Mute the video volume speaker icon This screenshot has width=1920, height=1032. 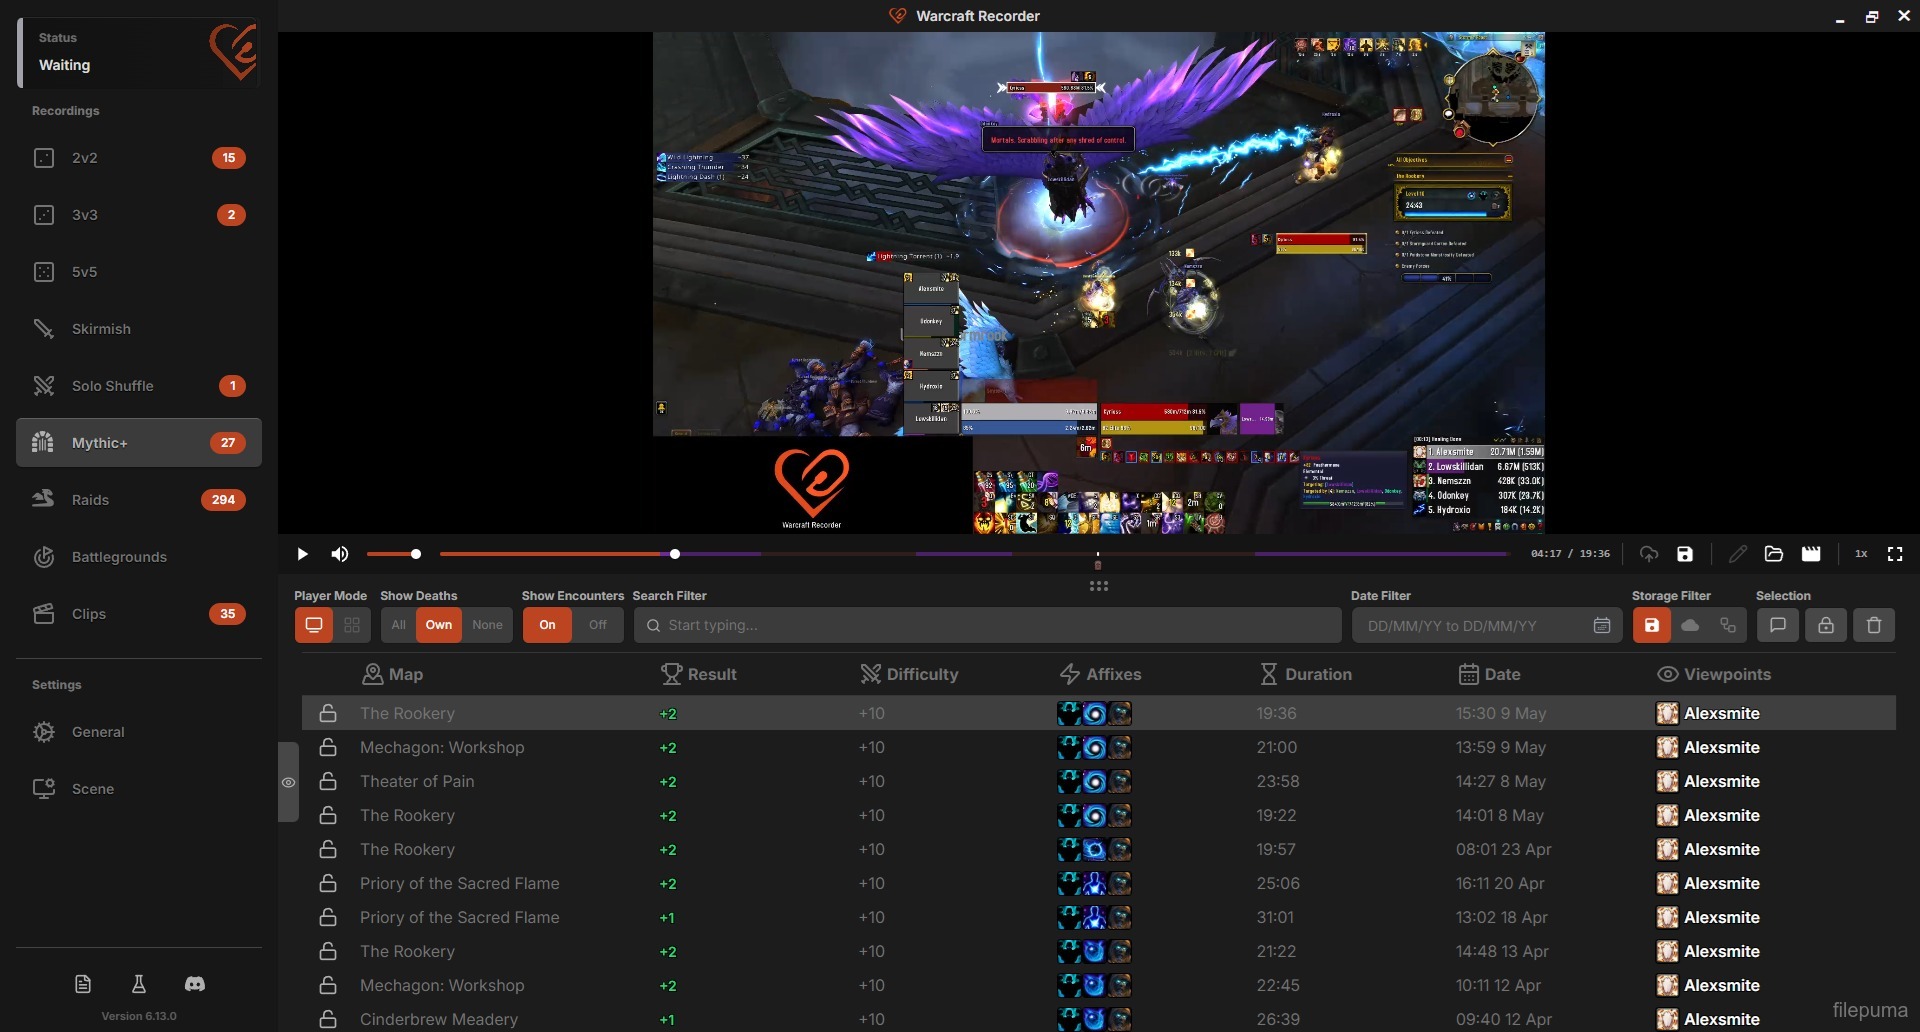pyautogui.click(x=340, y=554)
